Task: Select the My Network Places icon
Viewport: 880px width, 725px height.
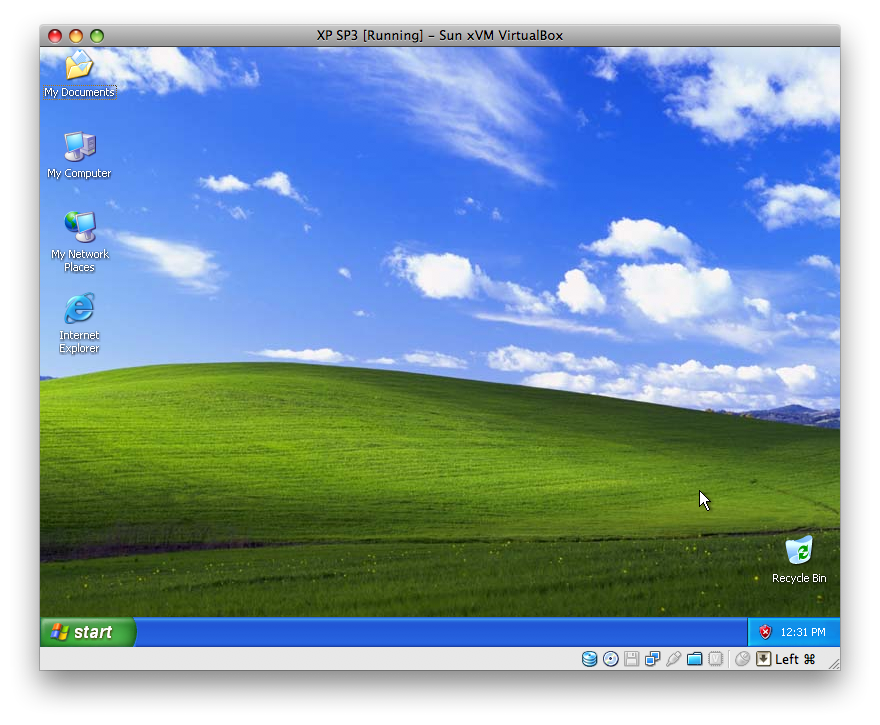Action: [x=80, y=242]
